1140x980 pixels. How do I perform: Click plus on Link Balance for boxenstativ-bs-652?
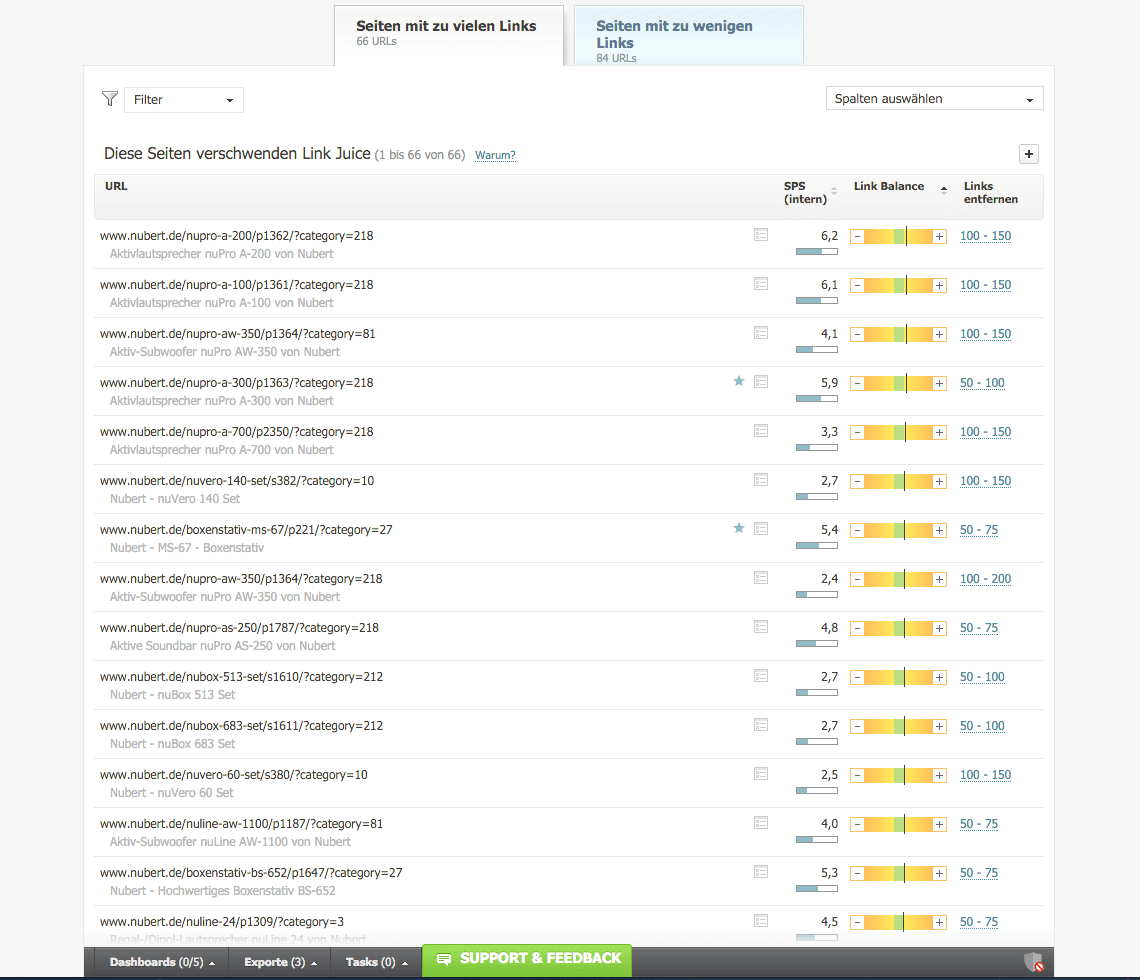point(939,873)
